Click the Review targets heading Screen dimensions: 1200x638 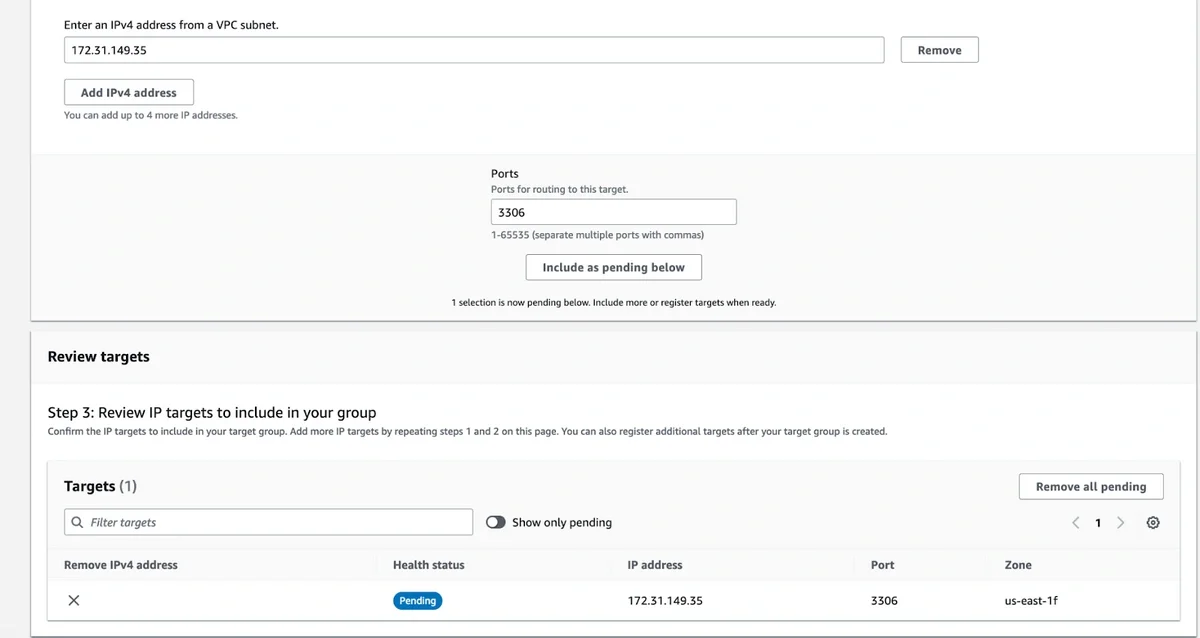pyautogui.click(x=99, y=356)
